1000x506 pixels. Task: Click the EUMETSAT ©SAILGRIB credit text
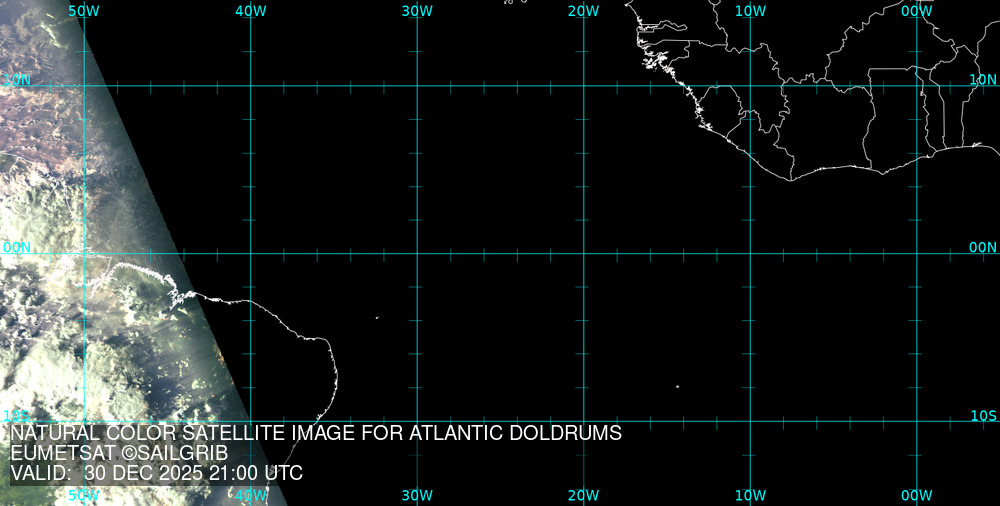click(119, 453)
